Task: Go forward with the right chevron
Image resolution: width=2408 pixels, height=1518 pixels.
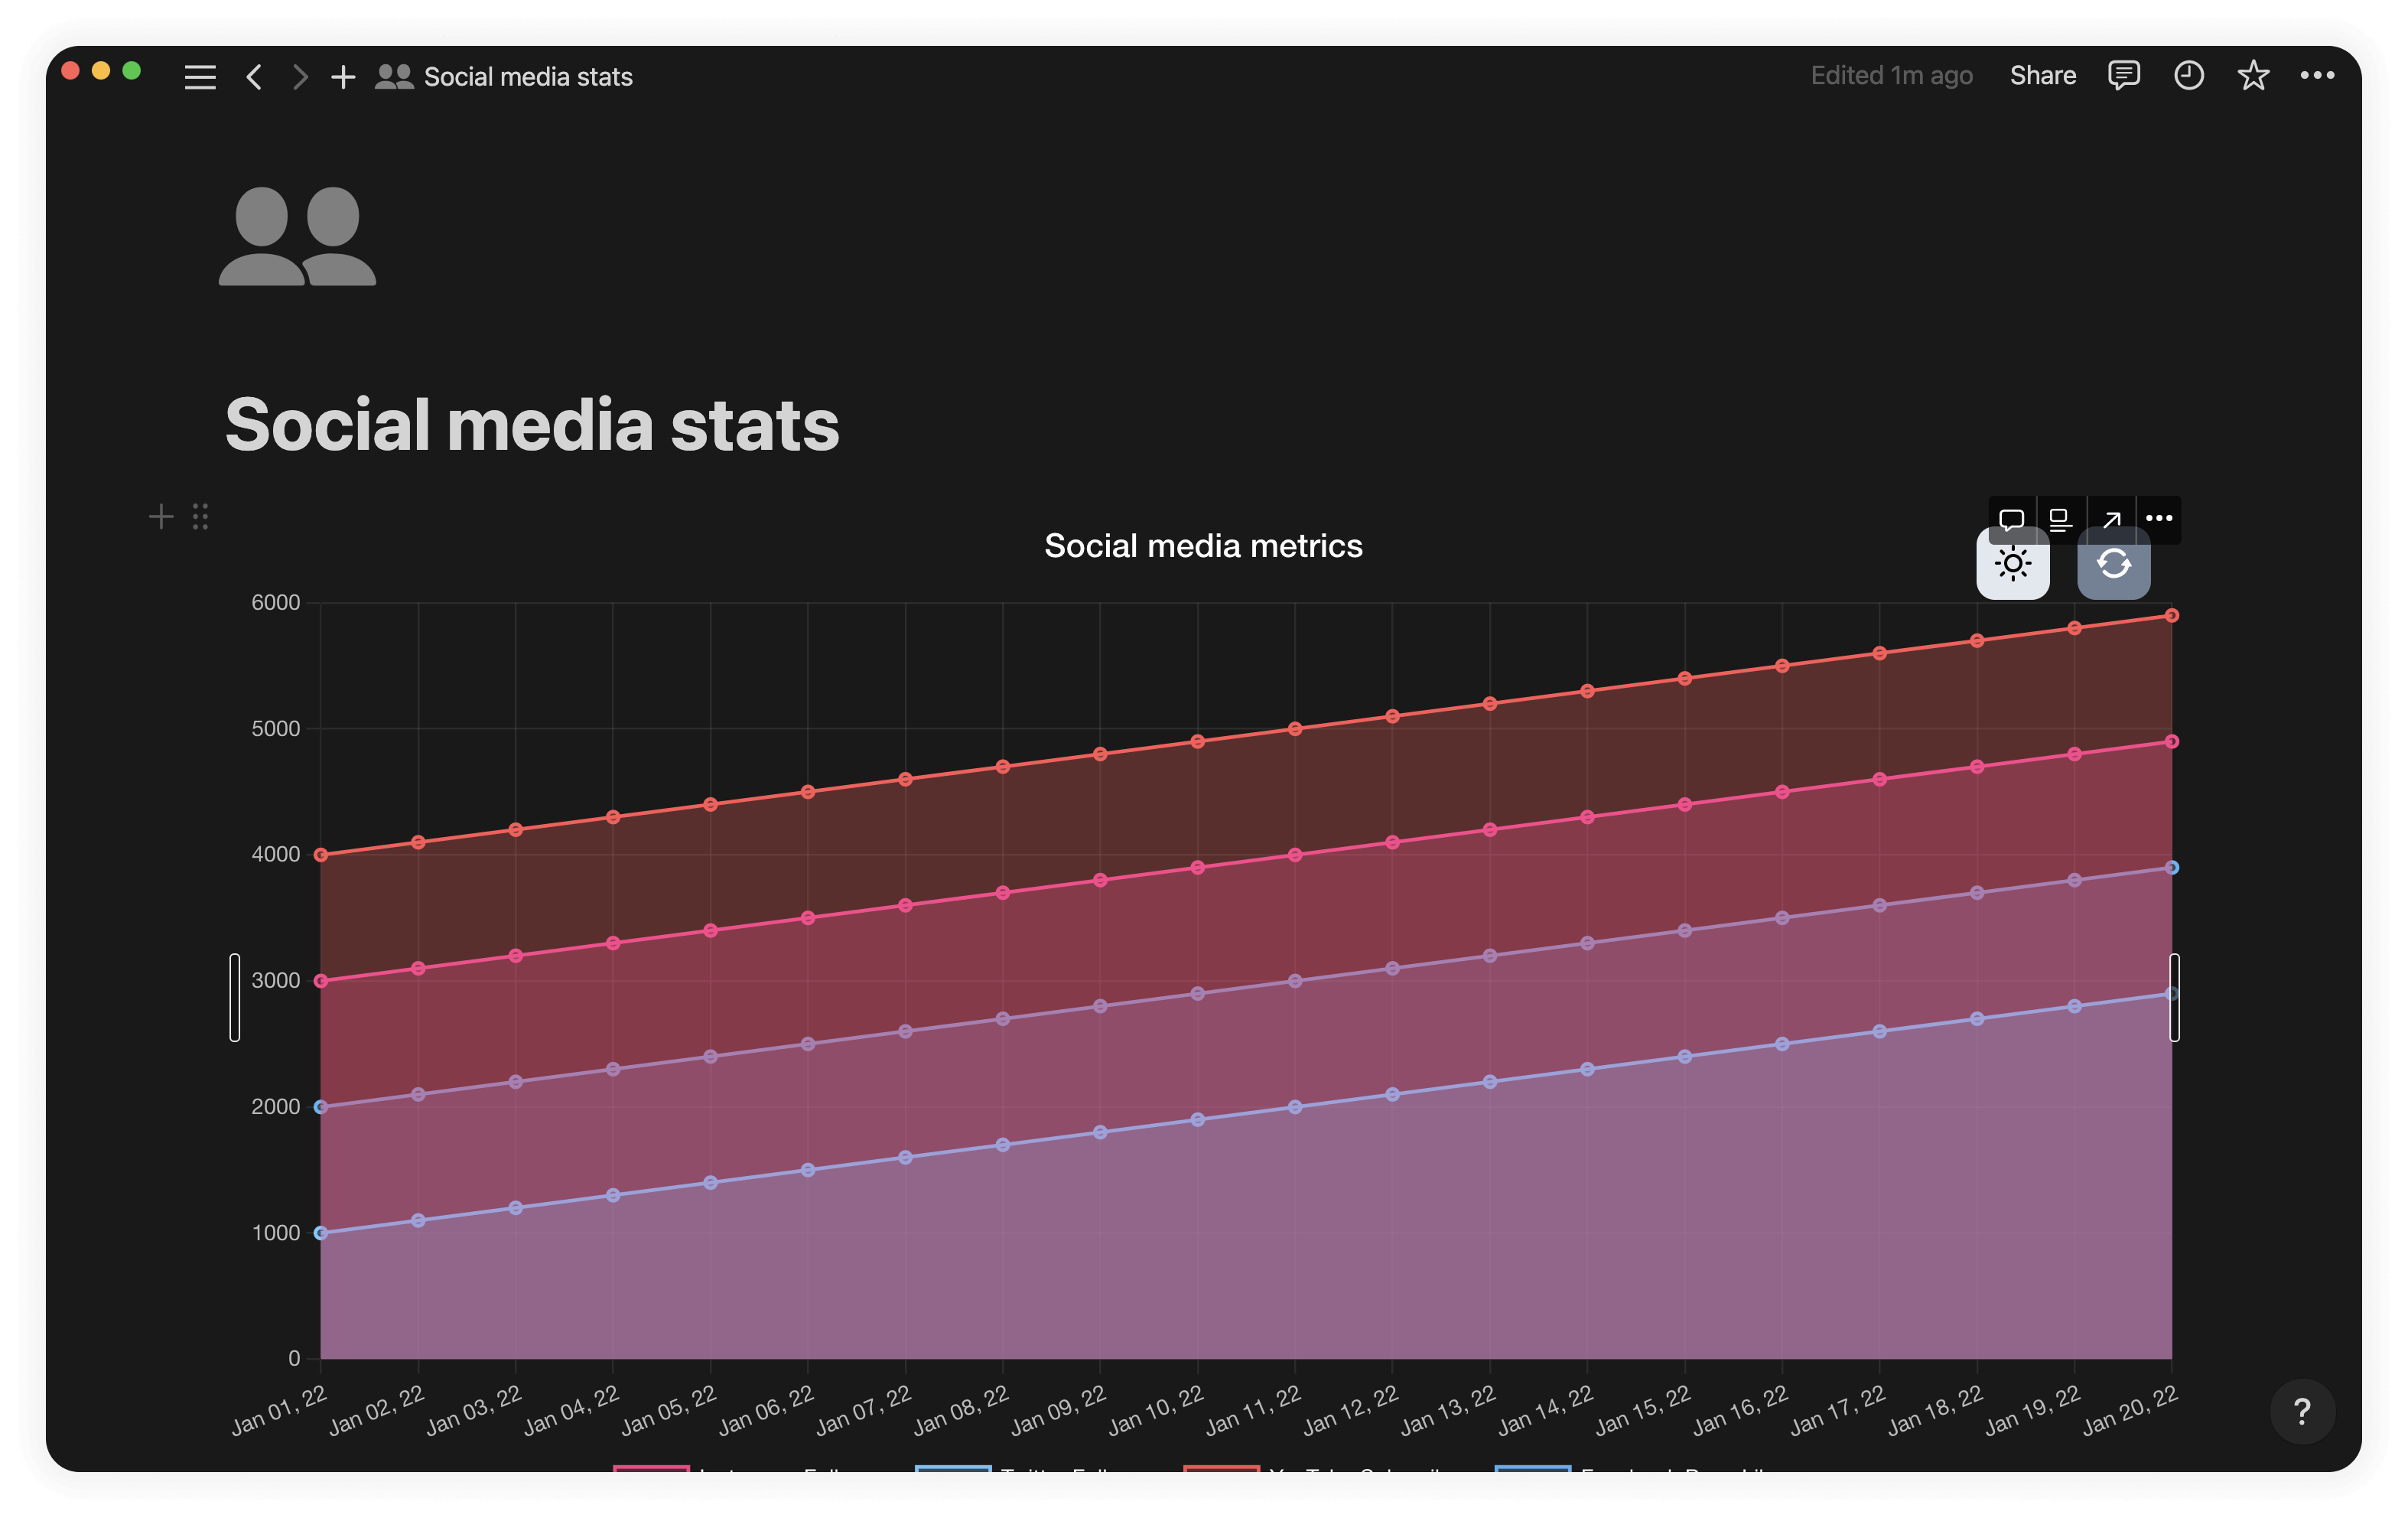Action: [300, 77]
